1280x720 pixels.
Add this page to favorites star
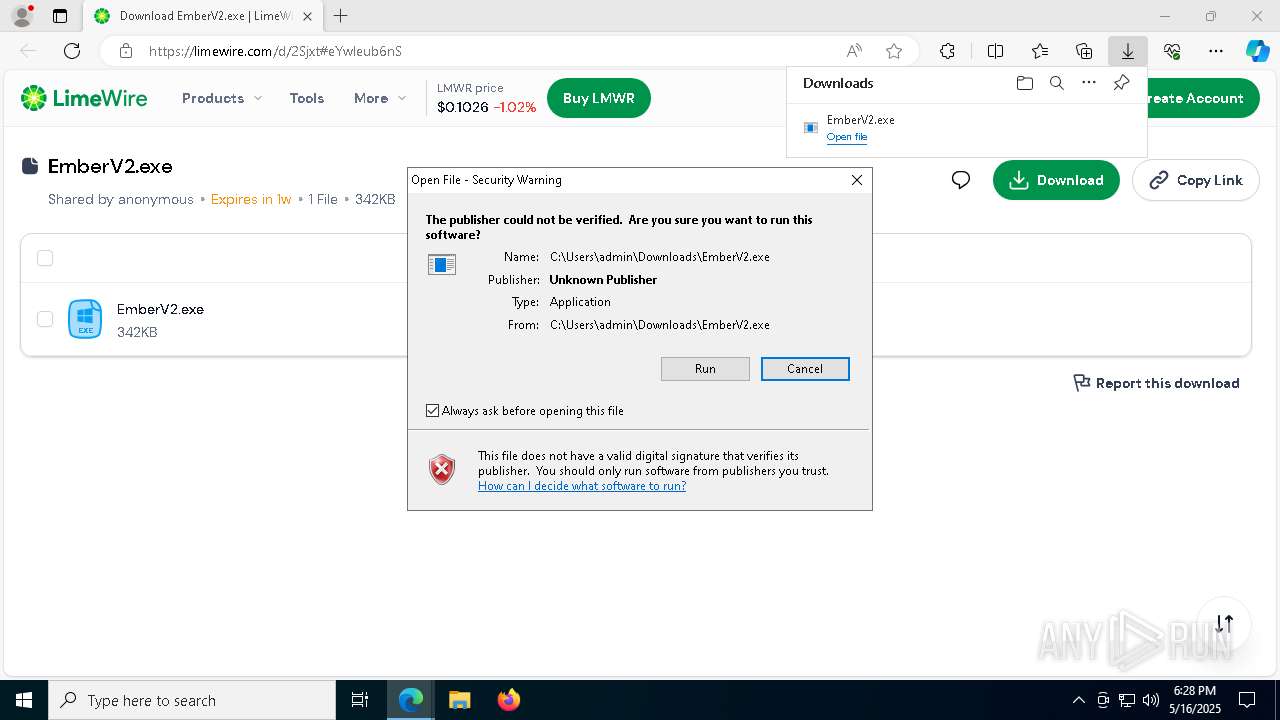point(894,51)
